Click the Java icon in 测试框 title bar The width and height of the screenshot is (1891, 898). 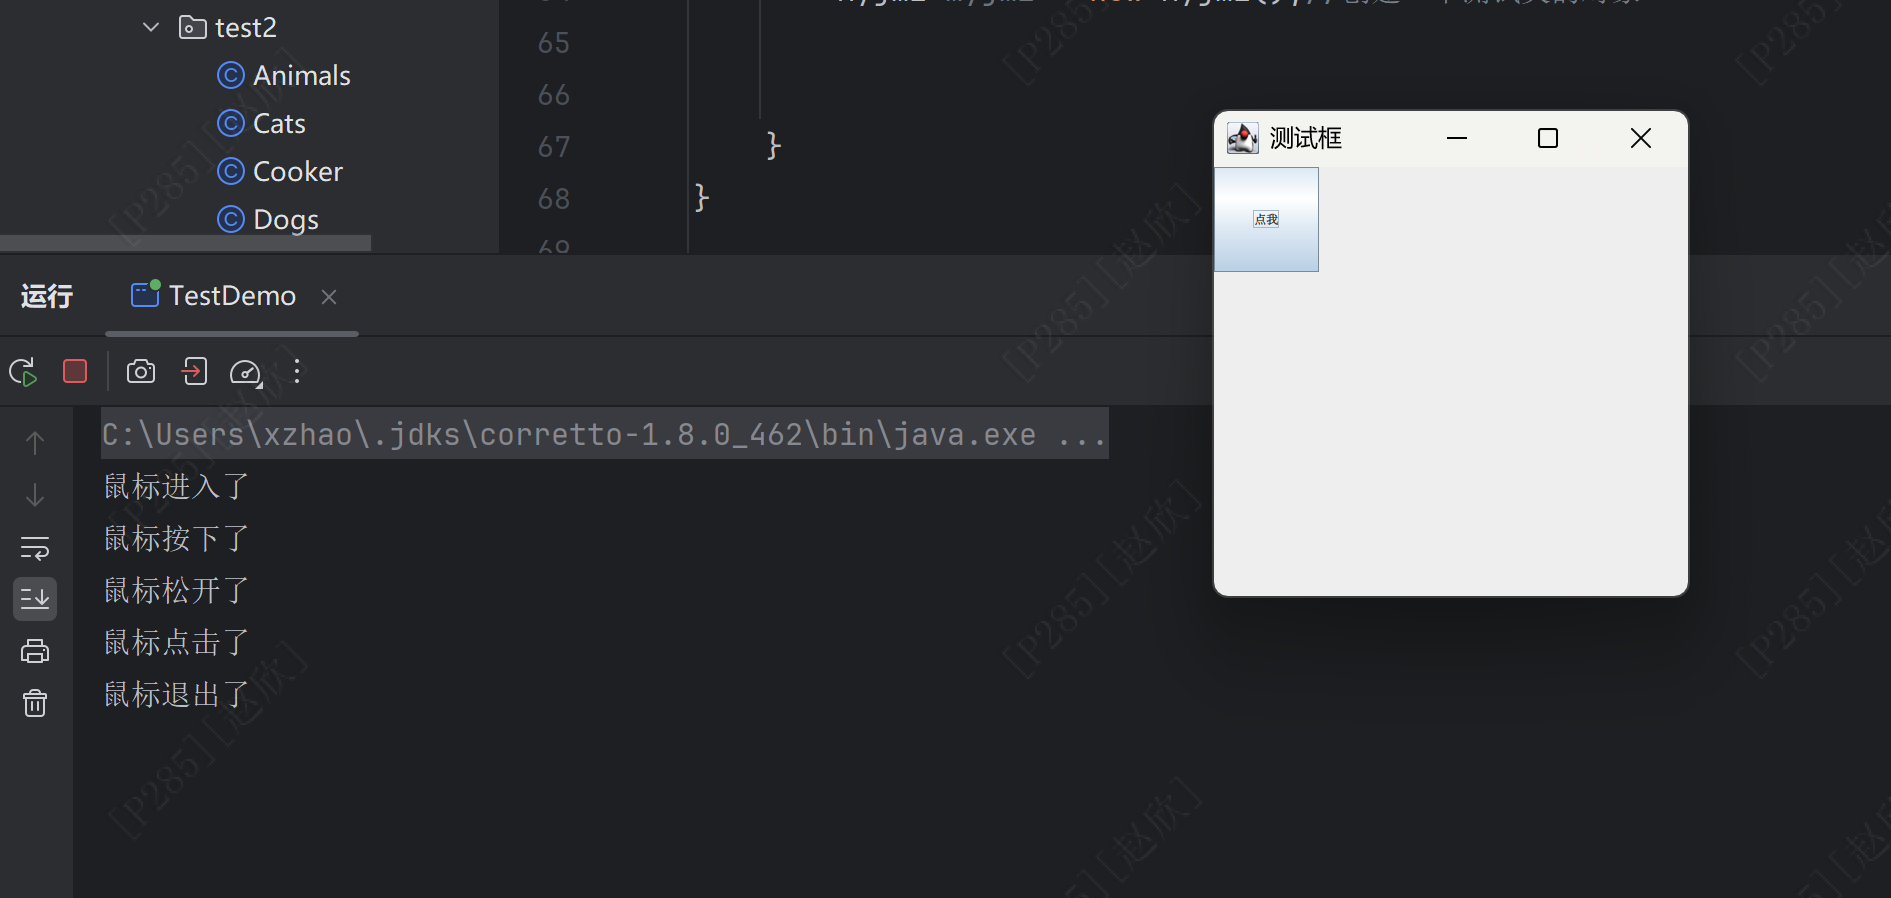click(x=1242, y=138)
